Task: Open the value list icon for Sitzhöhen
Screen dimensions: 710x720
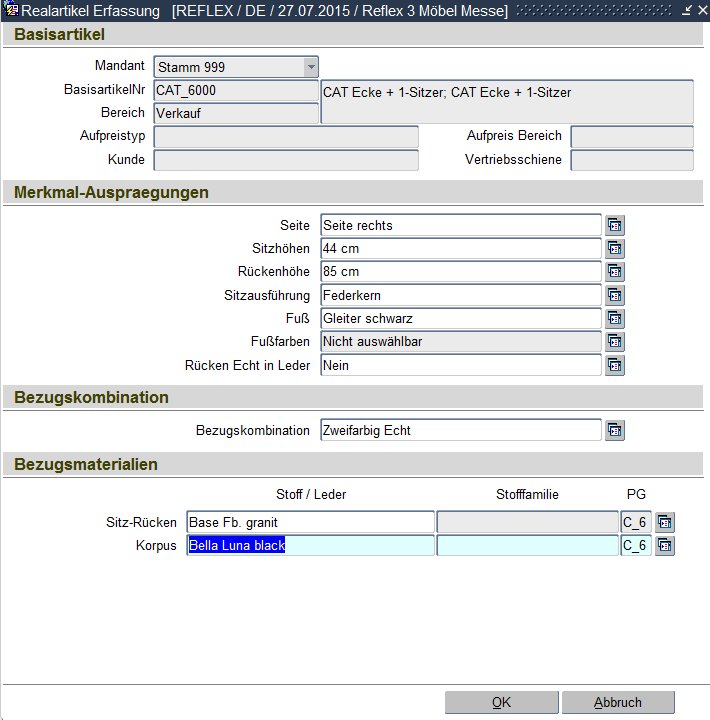Action: (615, 248)
